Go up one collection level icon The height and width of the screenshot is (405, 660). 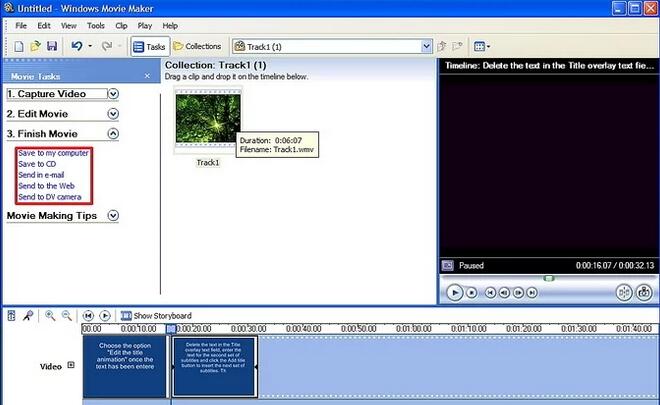(442, 46)
